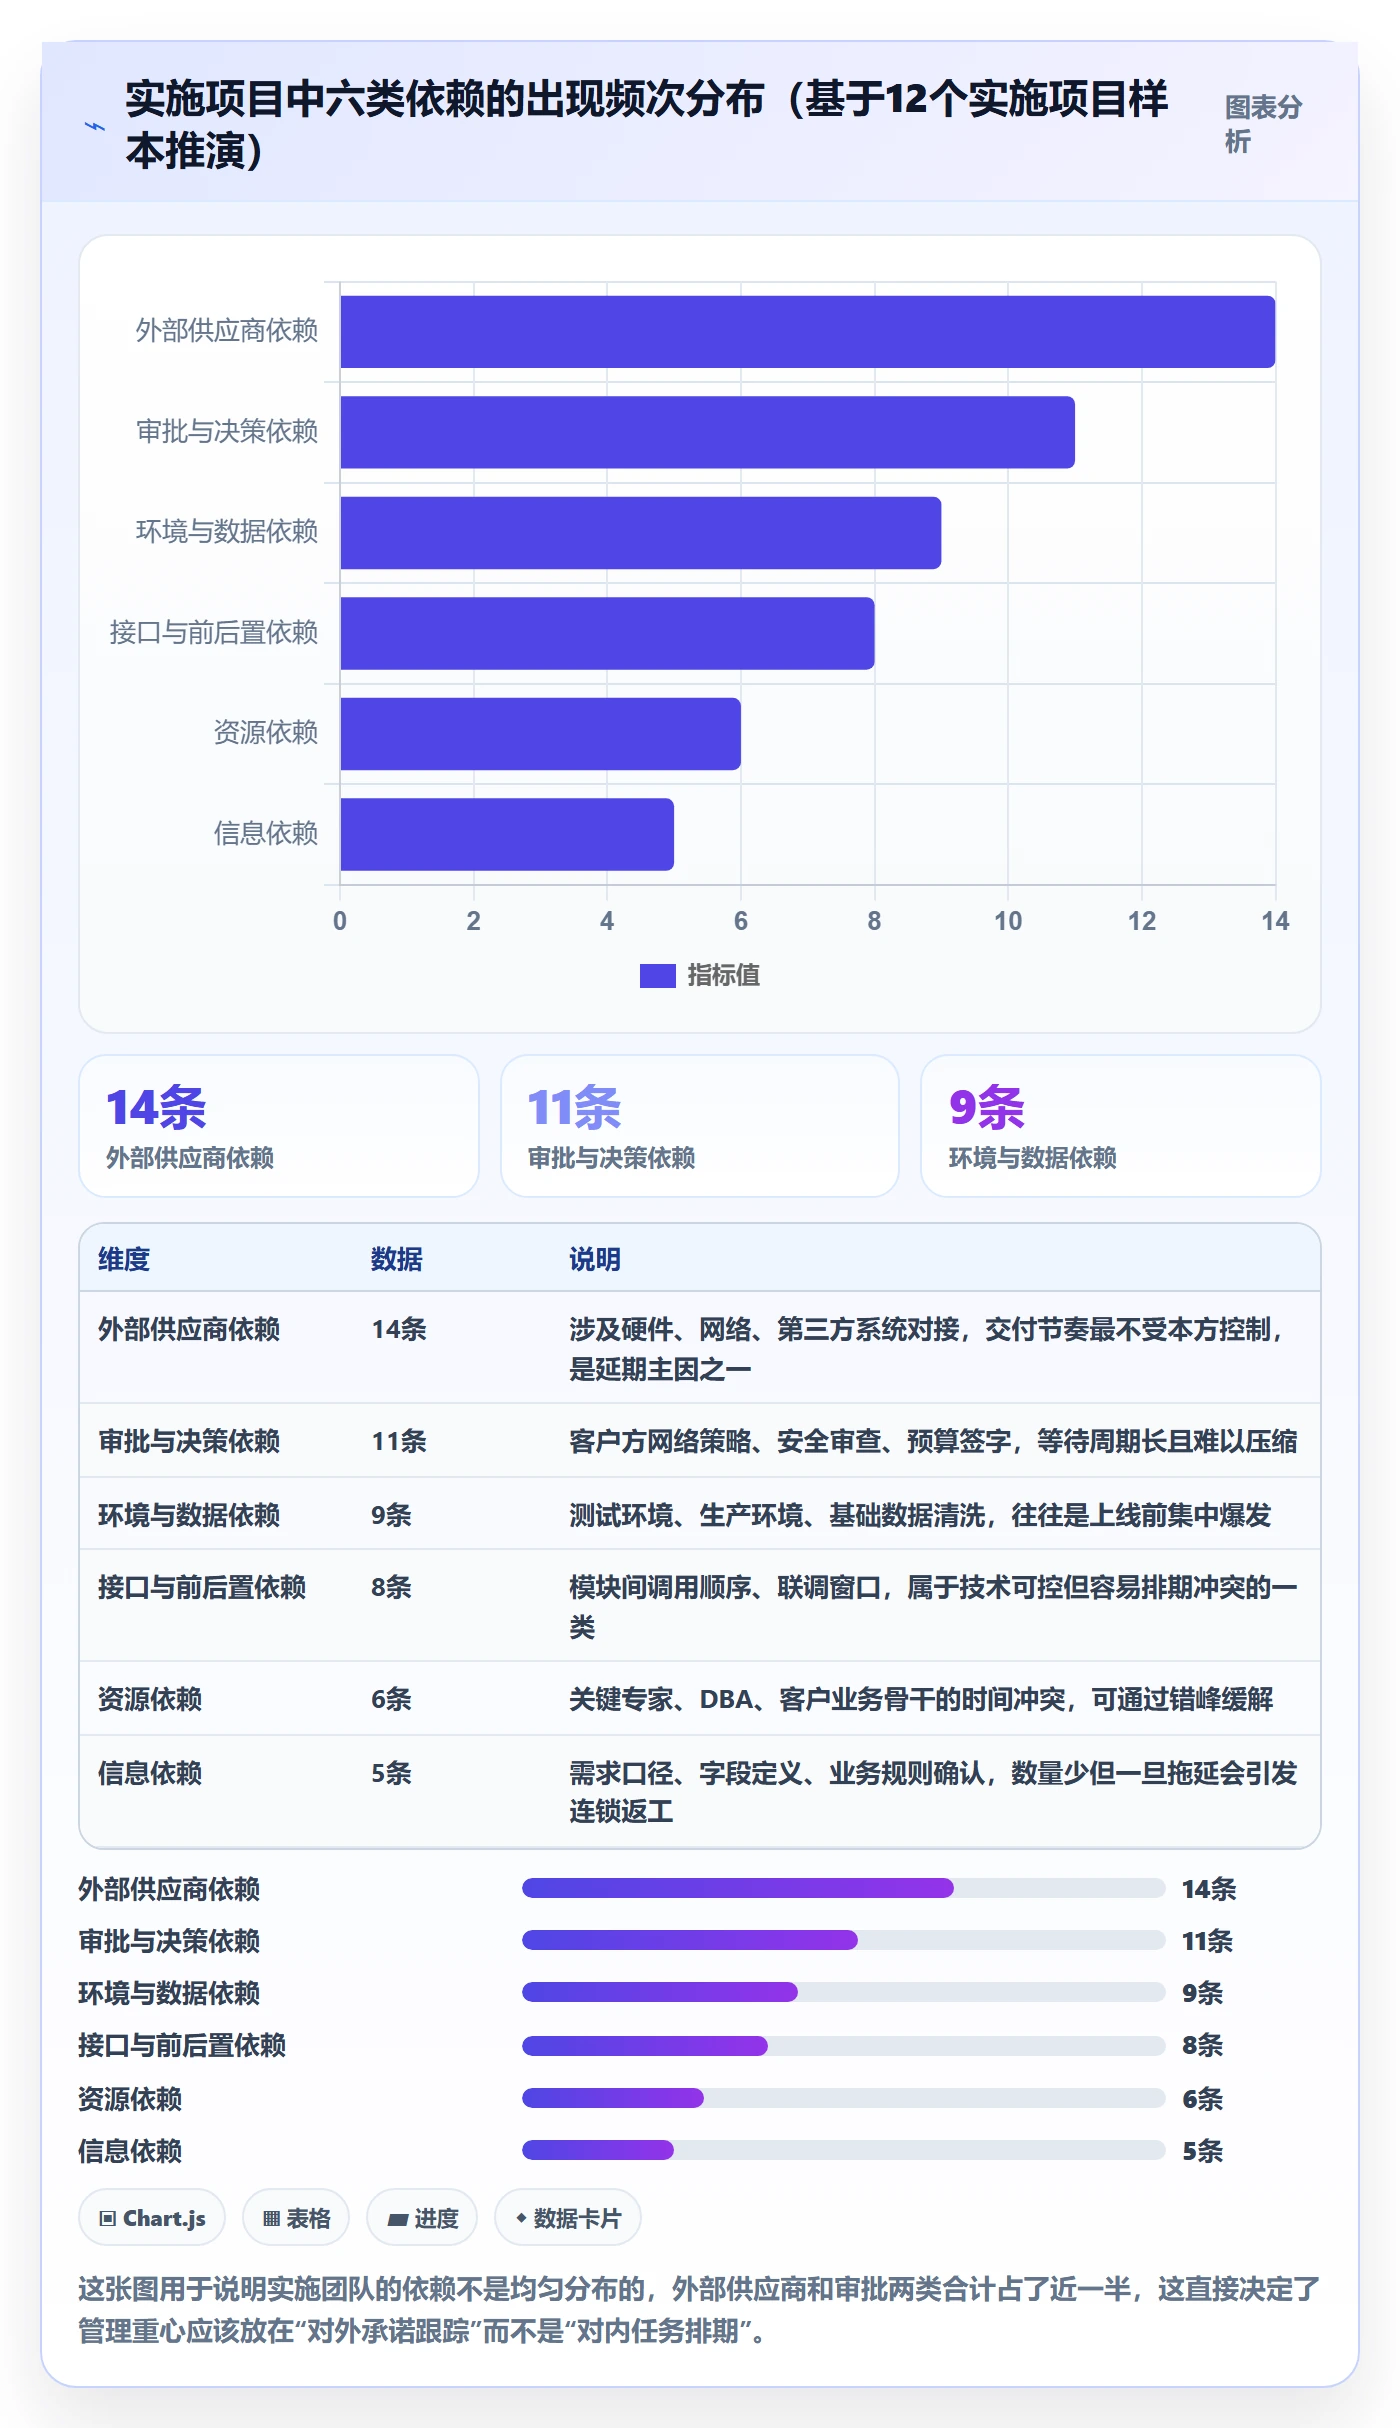This screenshot has width=1400, height=2428.
Task: Click the 测试环境、生产环境 description cell
Action: [x=920, y=1515]
